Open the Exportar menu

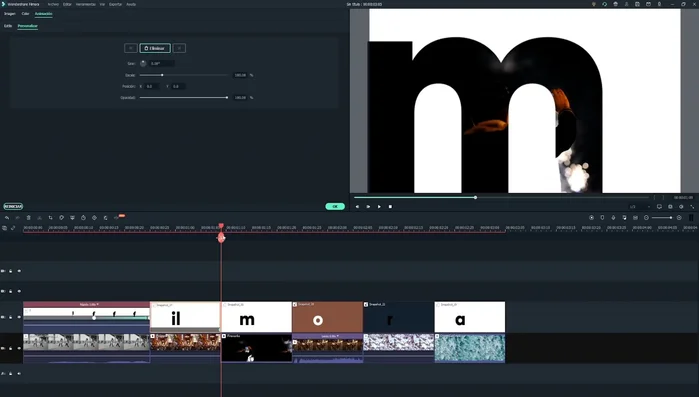[115, 4]
